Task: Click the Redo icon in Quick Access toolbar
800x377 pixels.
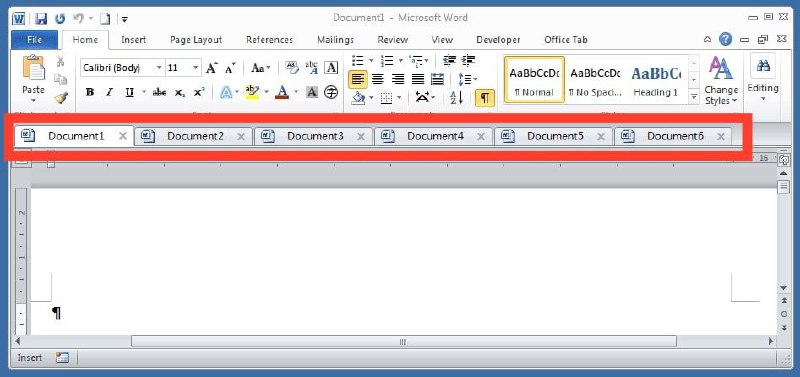Action: tap(60, 19)
